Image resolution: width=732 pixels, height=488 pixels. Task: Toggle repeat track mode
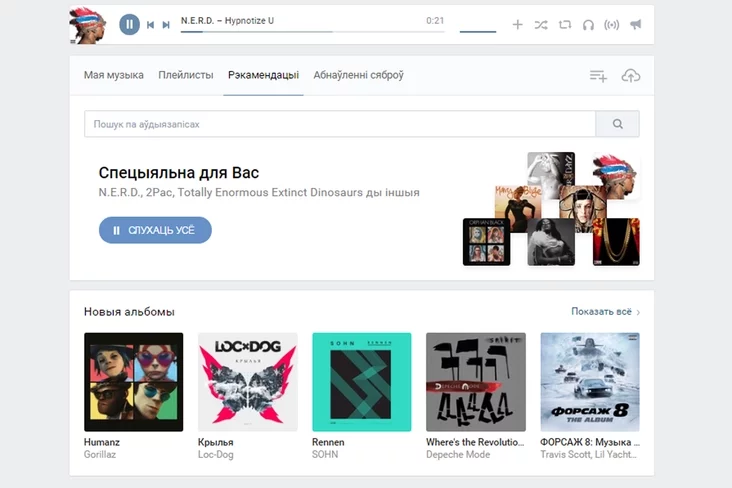565,25
